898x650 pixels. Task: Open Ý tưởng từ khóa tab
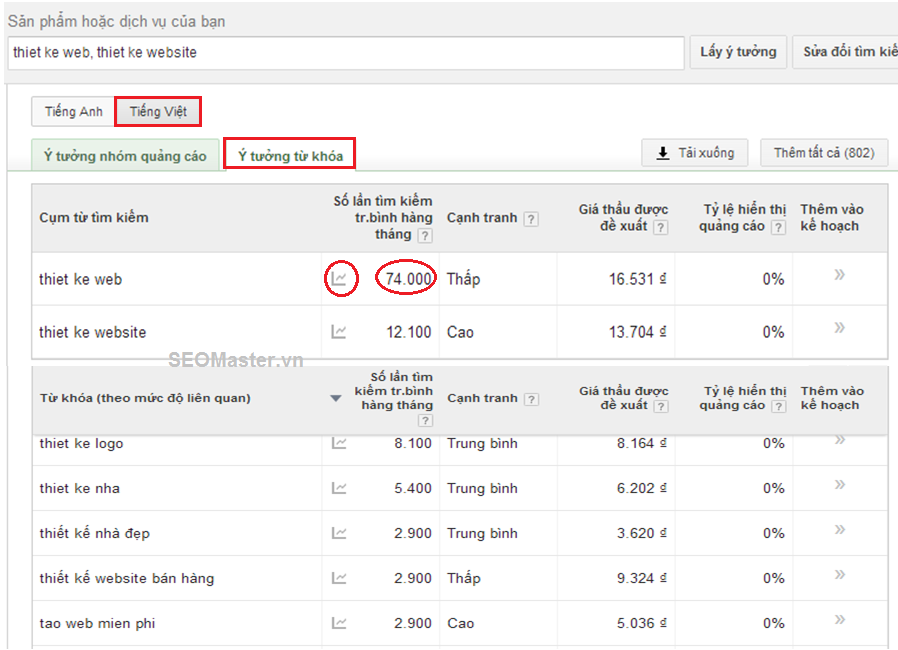pyautogui.click(x=290, y=155)
